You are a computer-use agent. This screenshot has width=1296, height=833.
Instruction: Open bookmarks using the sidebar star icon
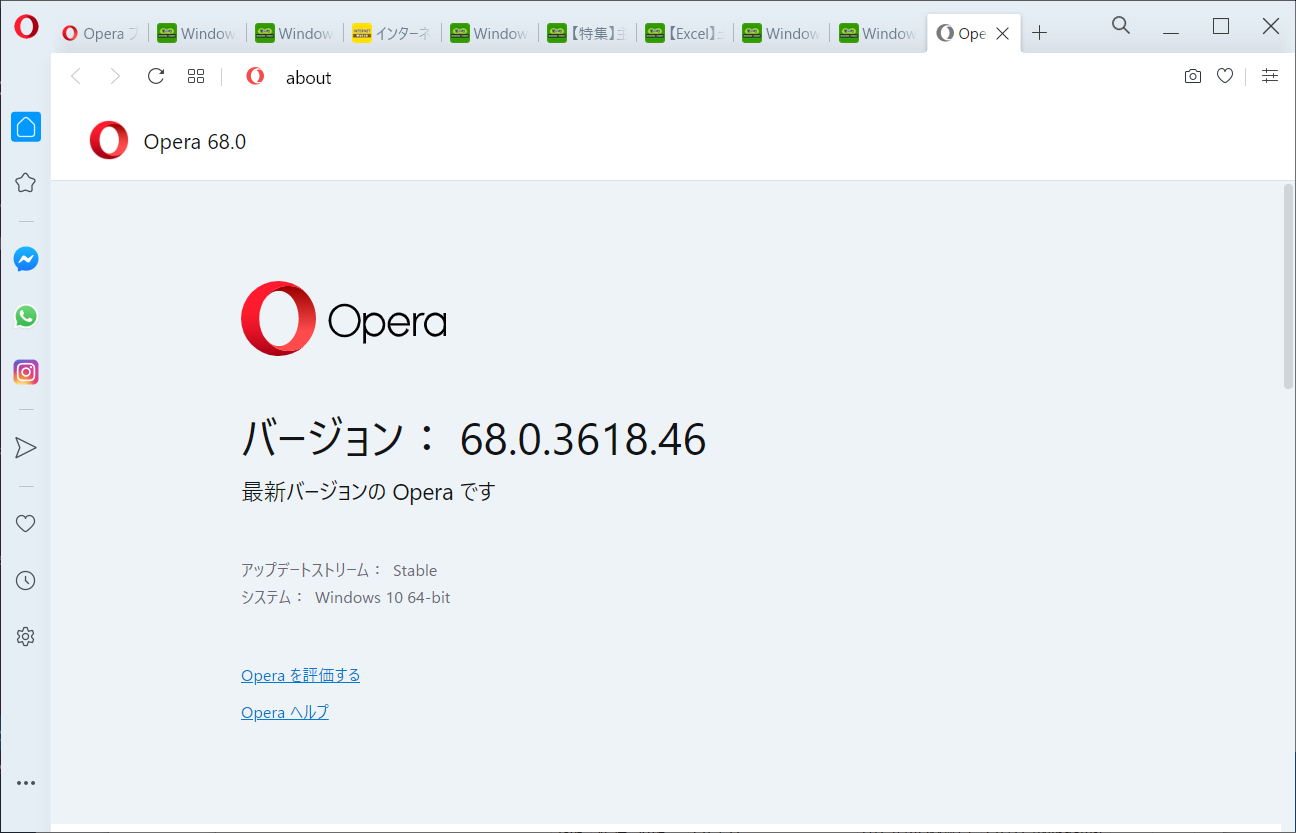point(25,182)
